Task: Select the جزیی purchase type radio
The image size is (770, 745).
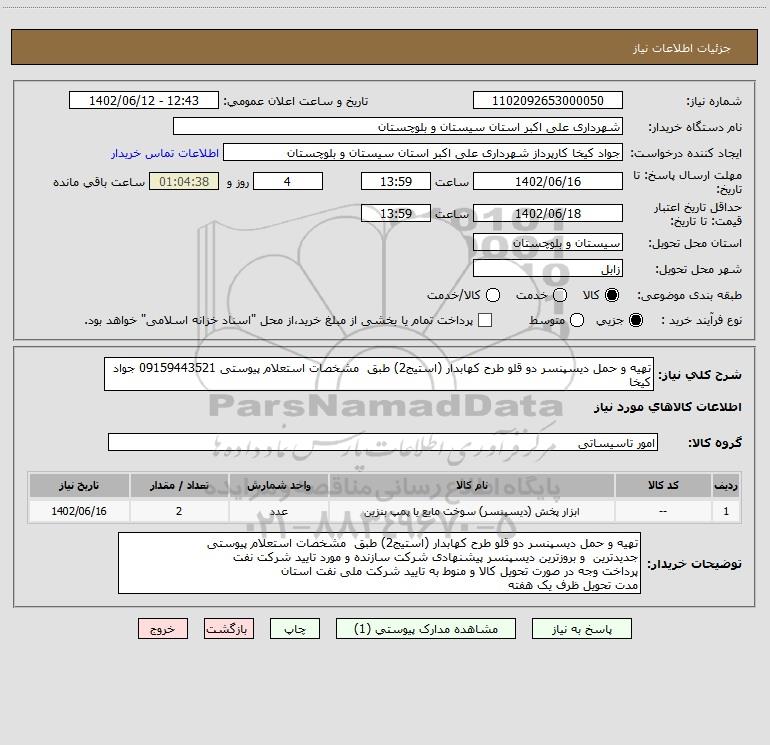Action: (x=636, y=320)
